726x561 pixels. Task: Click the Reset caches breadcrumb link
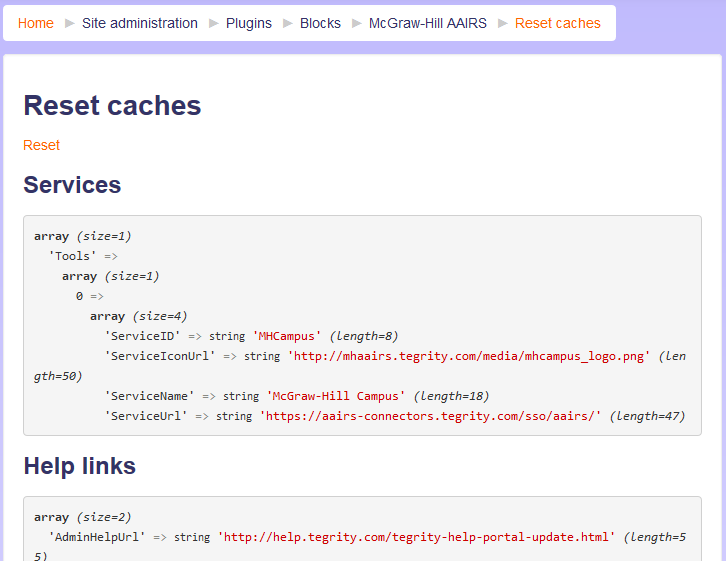(x=557, y=23)
